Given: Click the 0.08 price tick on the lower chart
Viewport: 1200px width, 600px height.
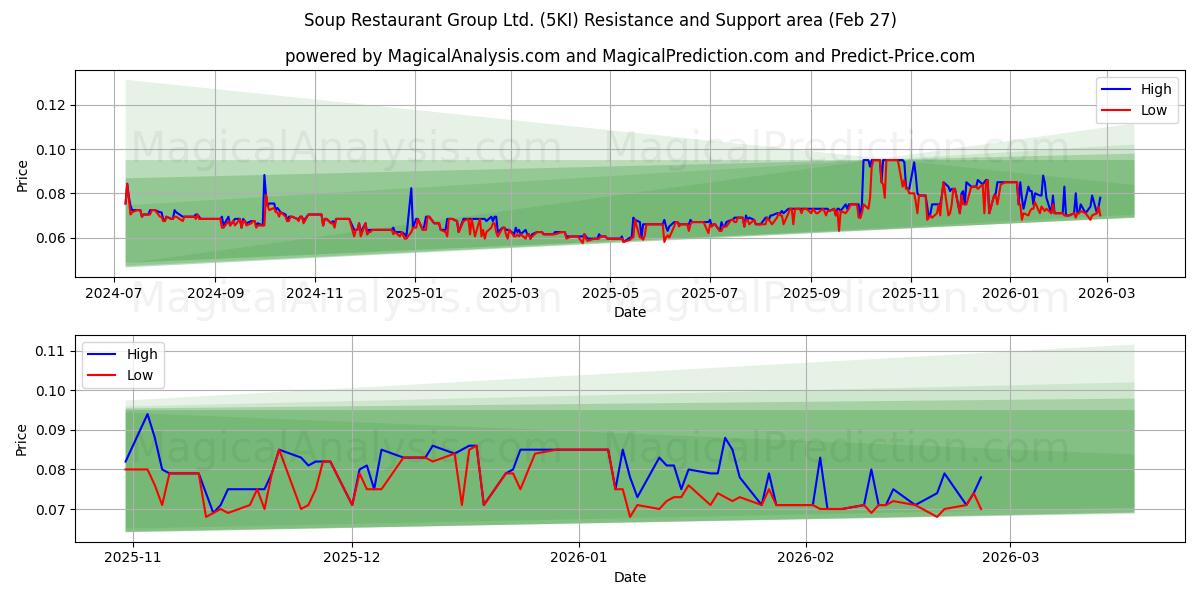Looking at the screenshot, I should 52,470.
